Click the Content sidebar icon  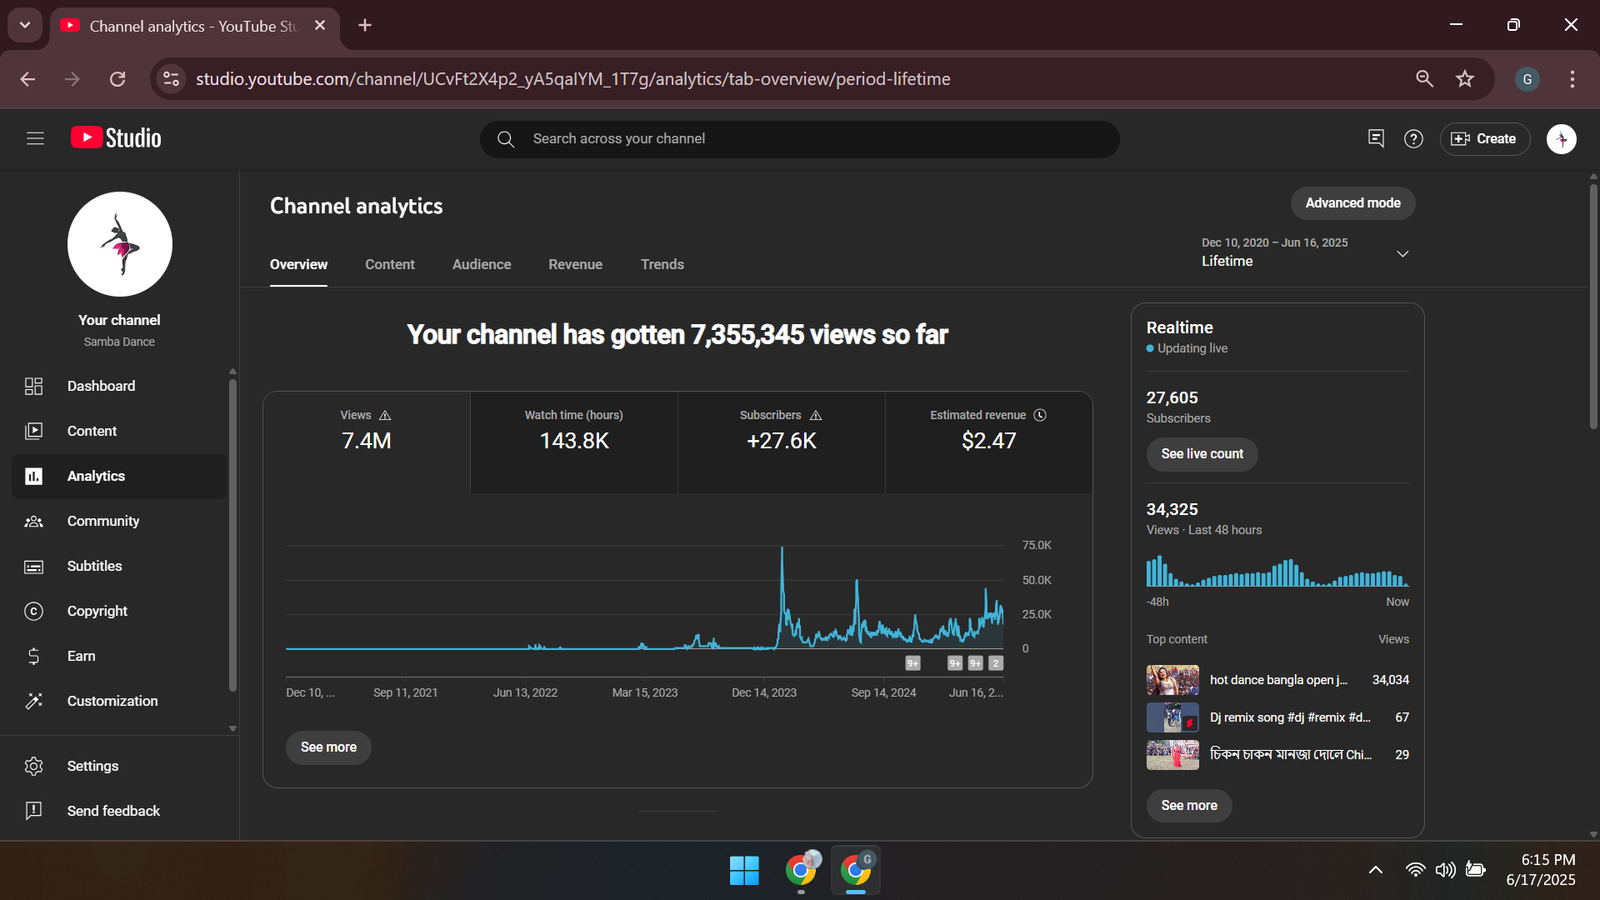[x=34, y=431]
